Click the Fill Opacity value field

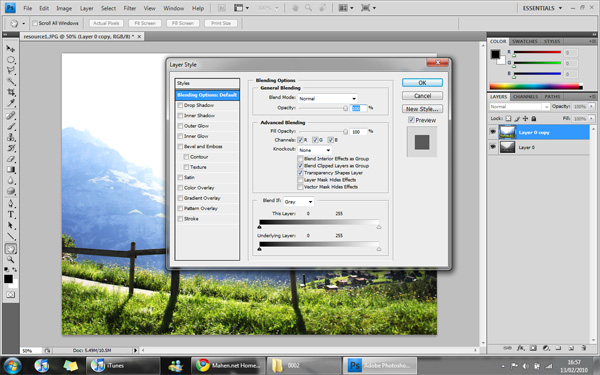click(x=358, y=132)
